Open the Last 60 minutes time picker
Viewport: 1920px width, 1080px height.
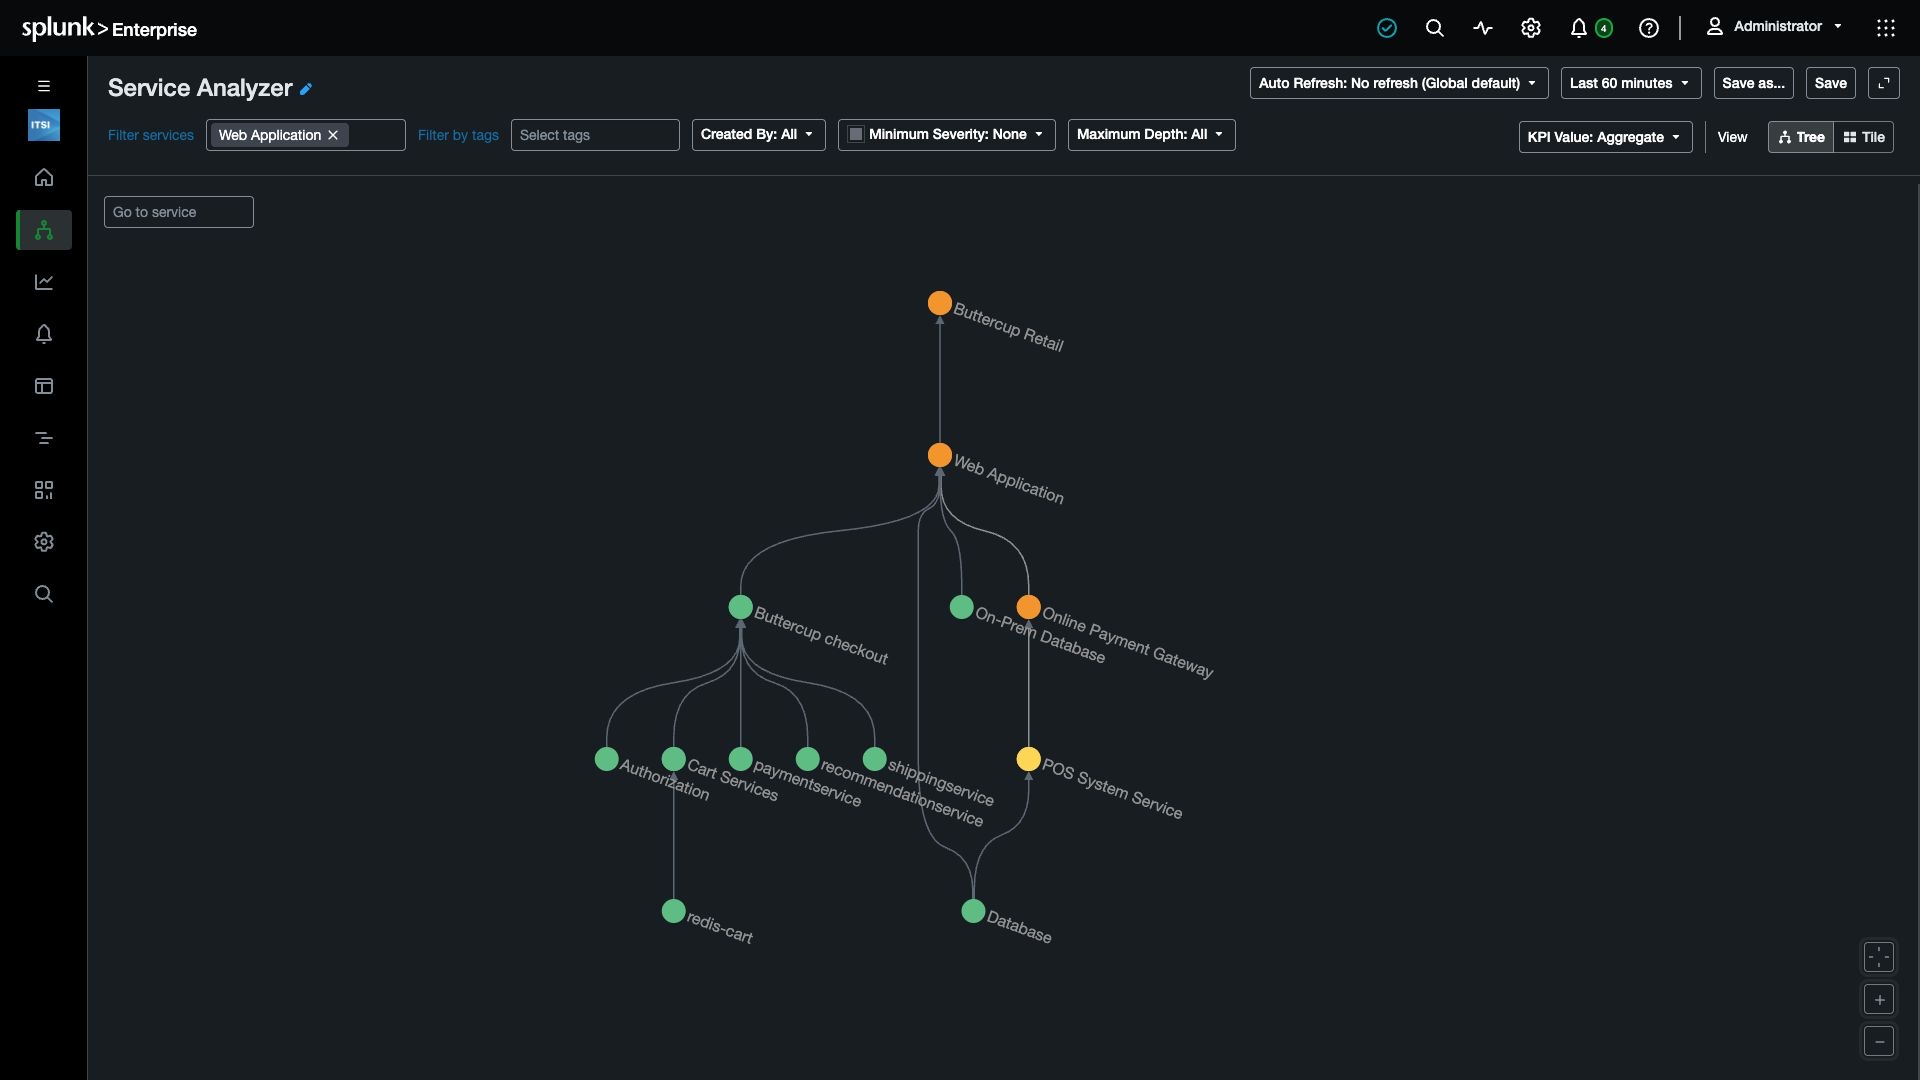[x=1631, y=83]
